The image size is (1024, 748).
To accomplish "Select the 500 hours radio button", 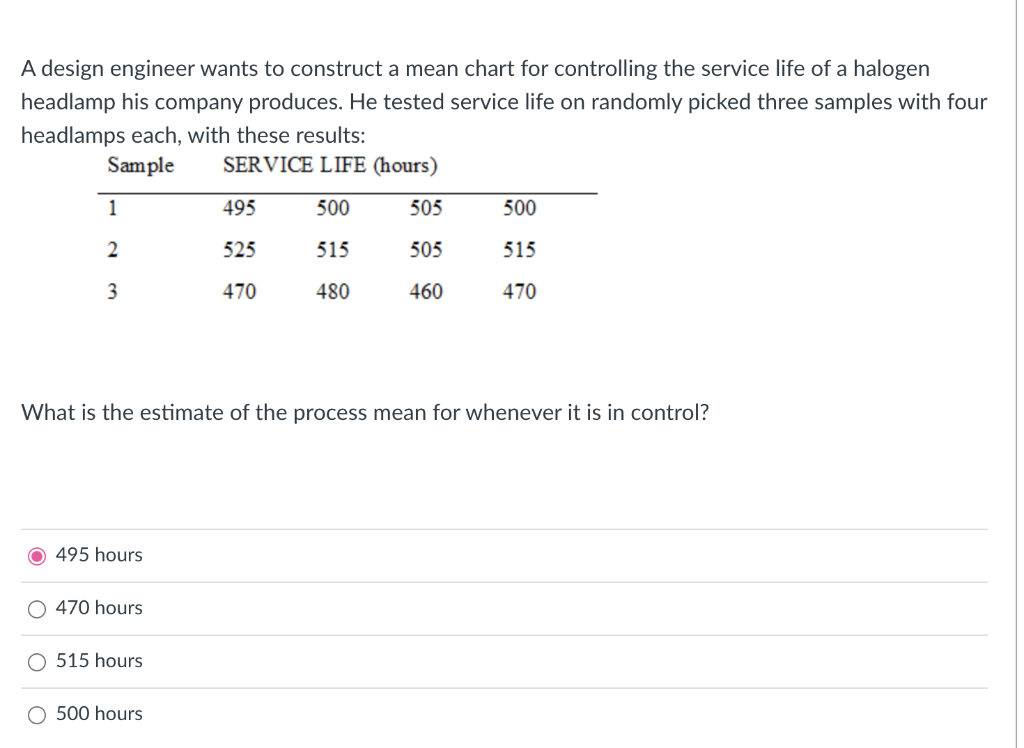I will click(x=36, y=713).
